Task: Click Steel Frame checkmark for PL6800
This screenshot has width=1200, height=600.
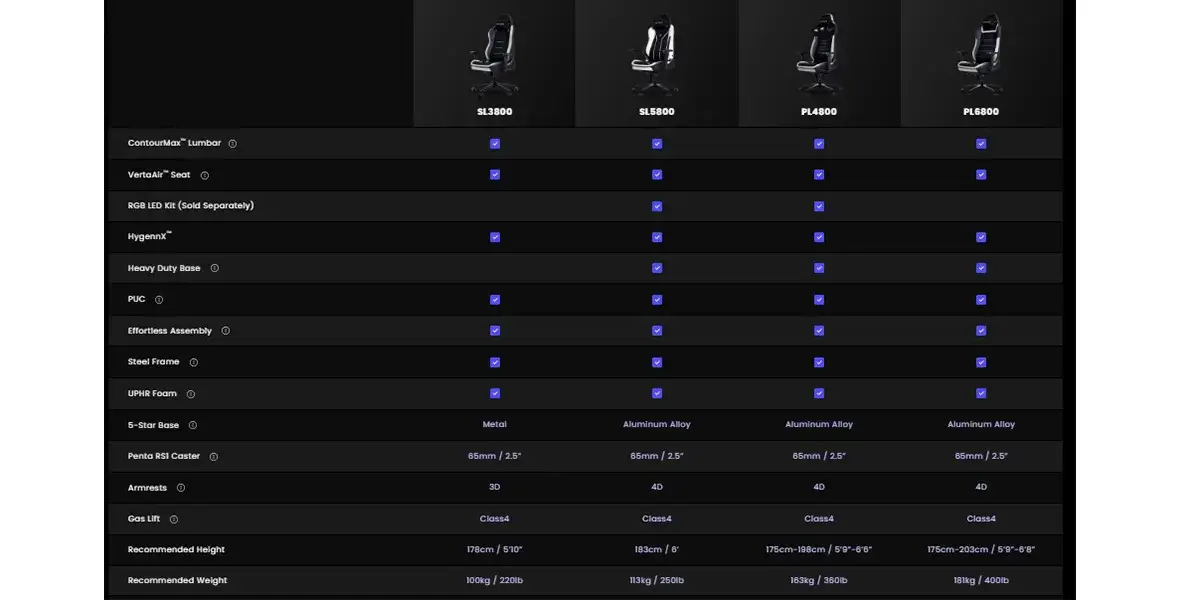Action: 981,362
